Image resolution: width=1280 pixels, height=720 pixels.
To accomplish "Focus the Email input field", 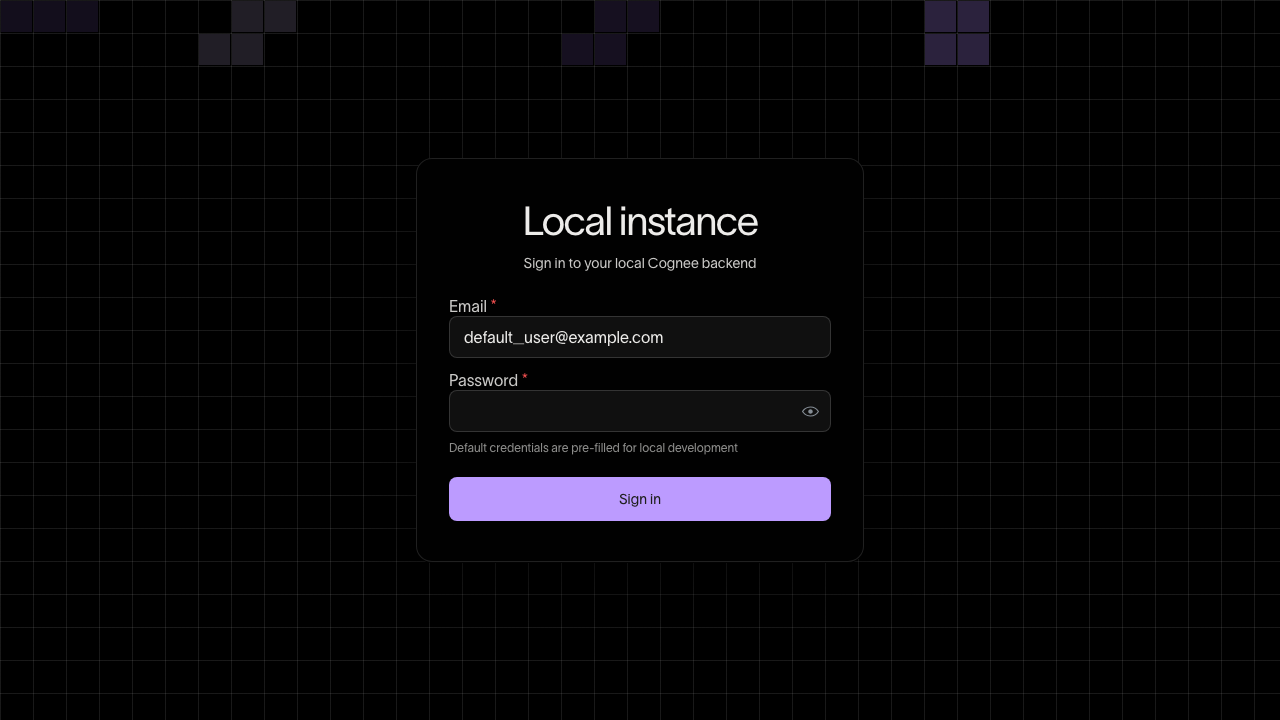I will point(640,337).
